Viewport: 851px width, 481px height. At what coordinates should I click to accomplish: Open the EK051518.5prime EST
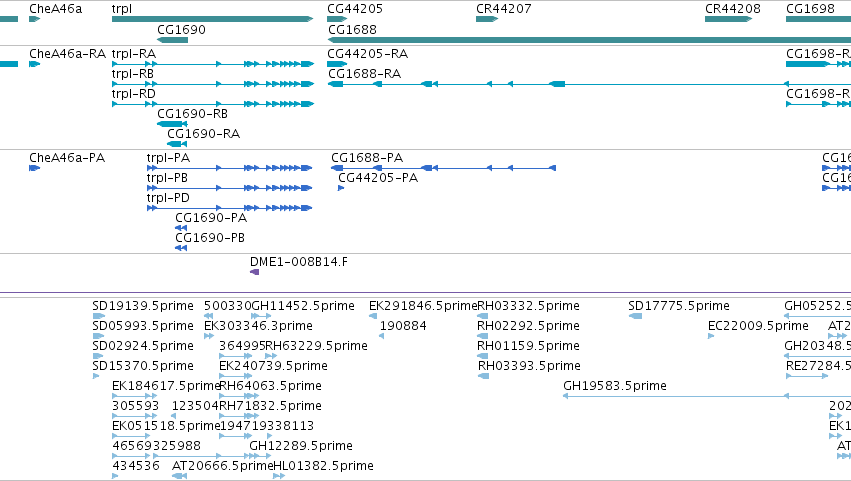click(131, 436)
